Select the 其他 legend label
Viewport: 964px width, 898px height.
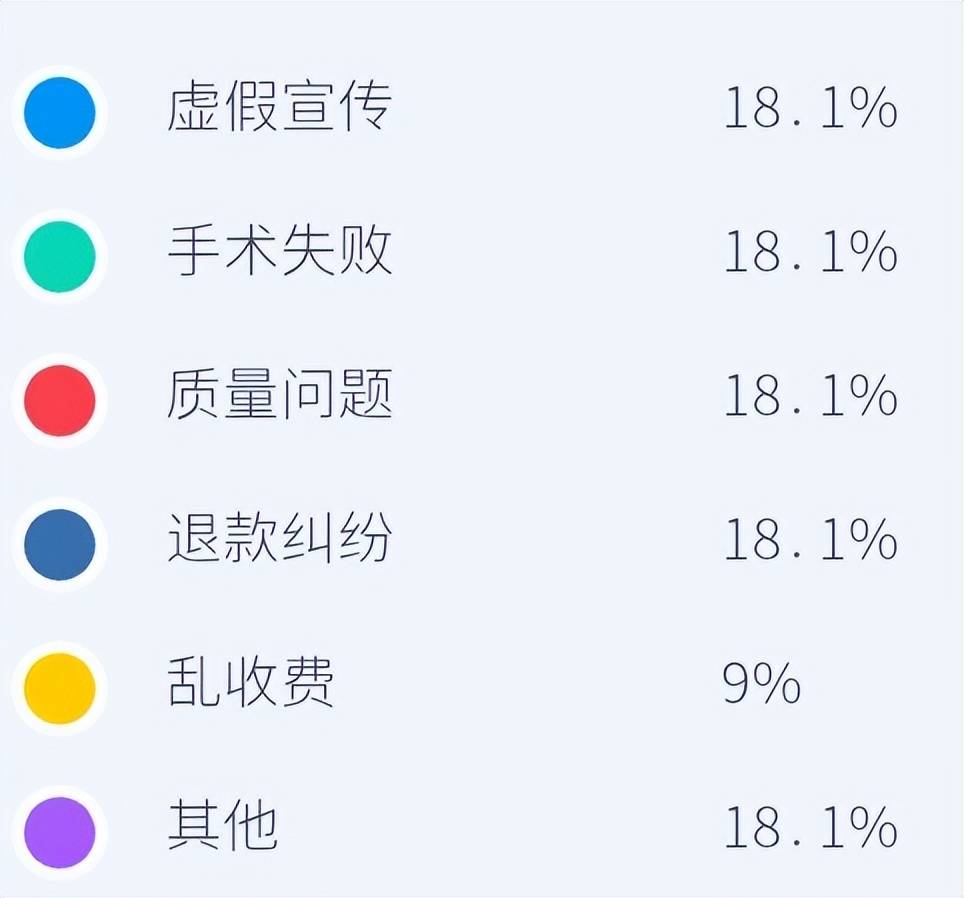222,828
